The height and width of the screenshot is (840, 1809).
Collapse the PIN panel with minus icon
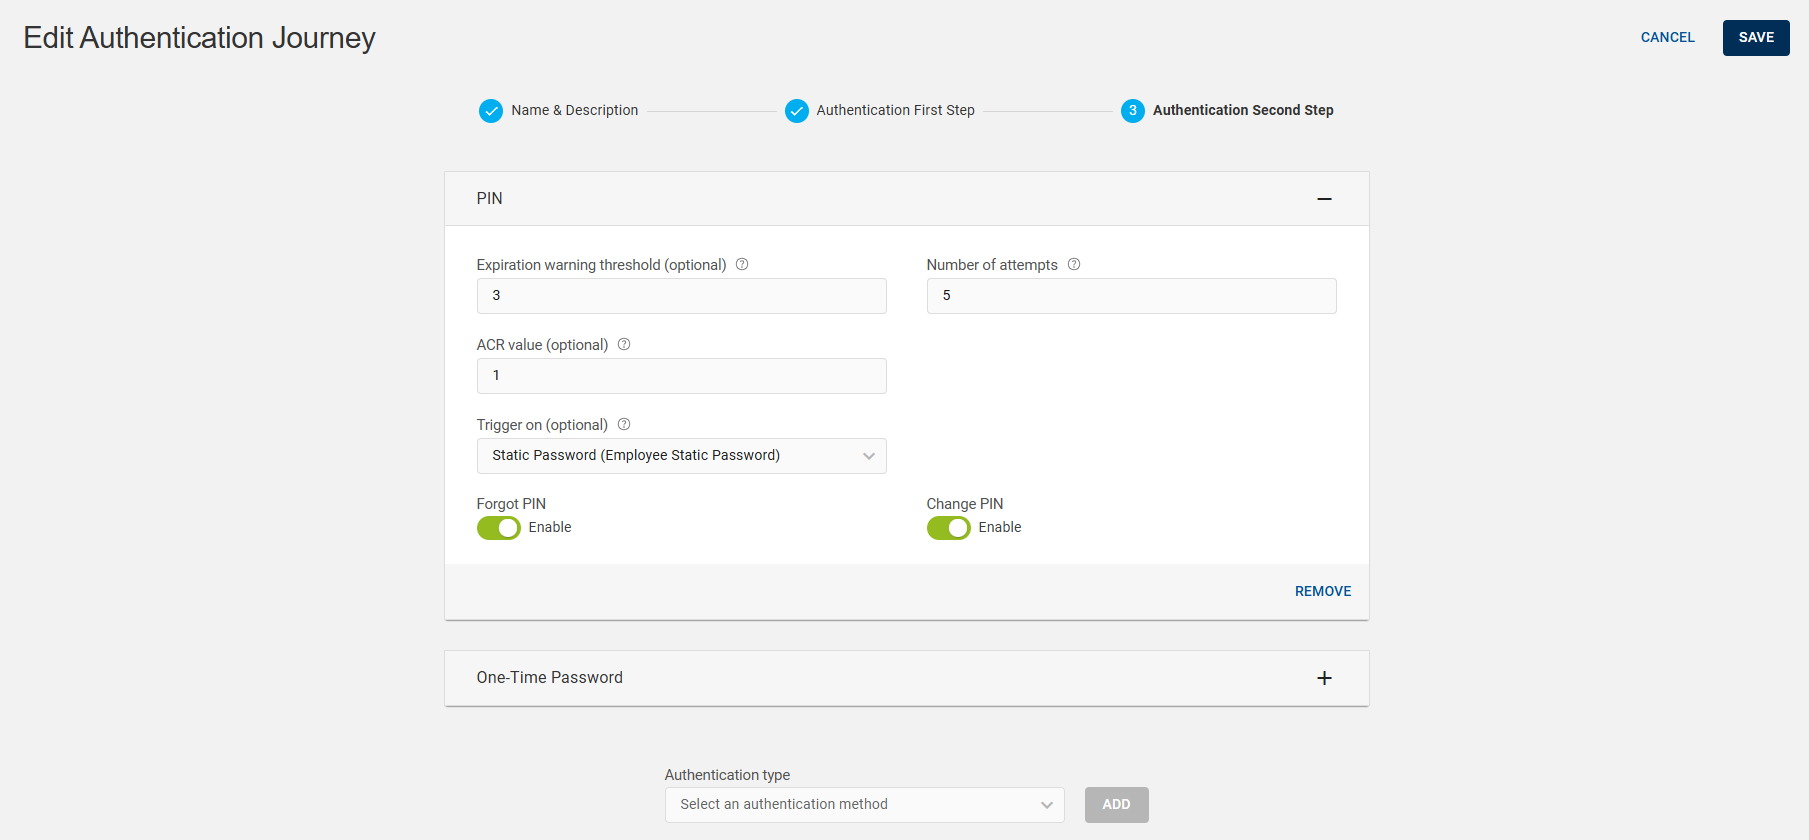coord(1324,199)
